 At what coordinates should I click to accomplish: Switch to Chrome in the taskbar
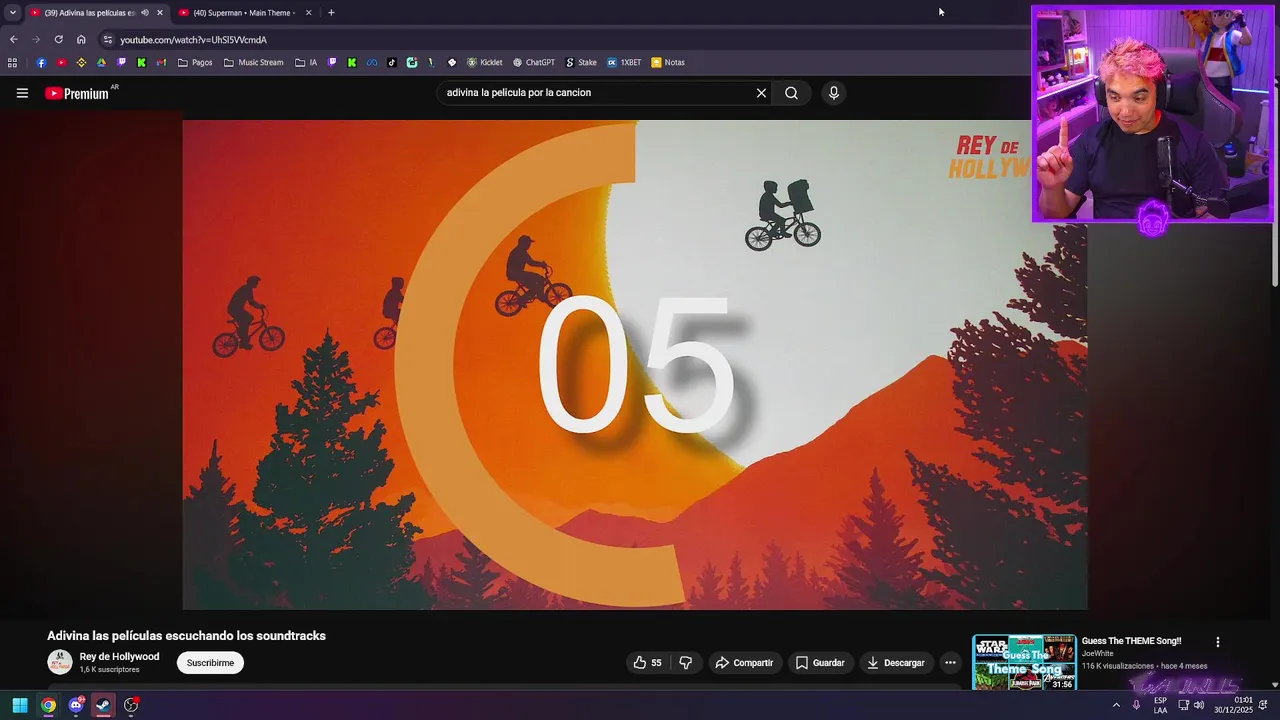48,705
